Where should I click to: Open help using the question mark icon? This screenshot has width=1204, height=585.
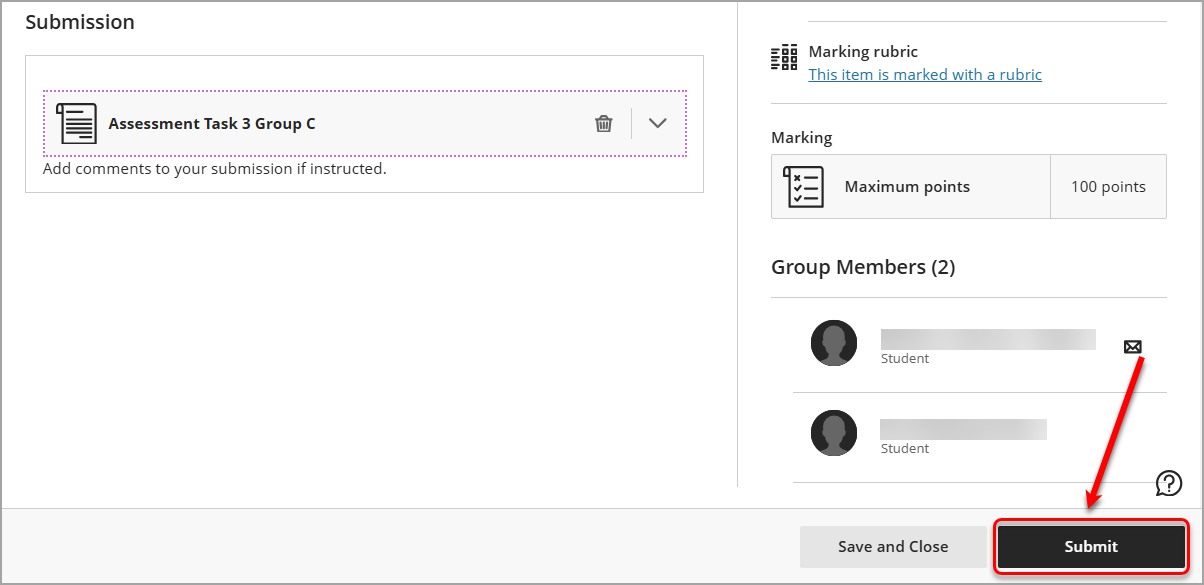coord(1168,483)
